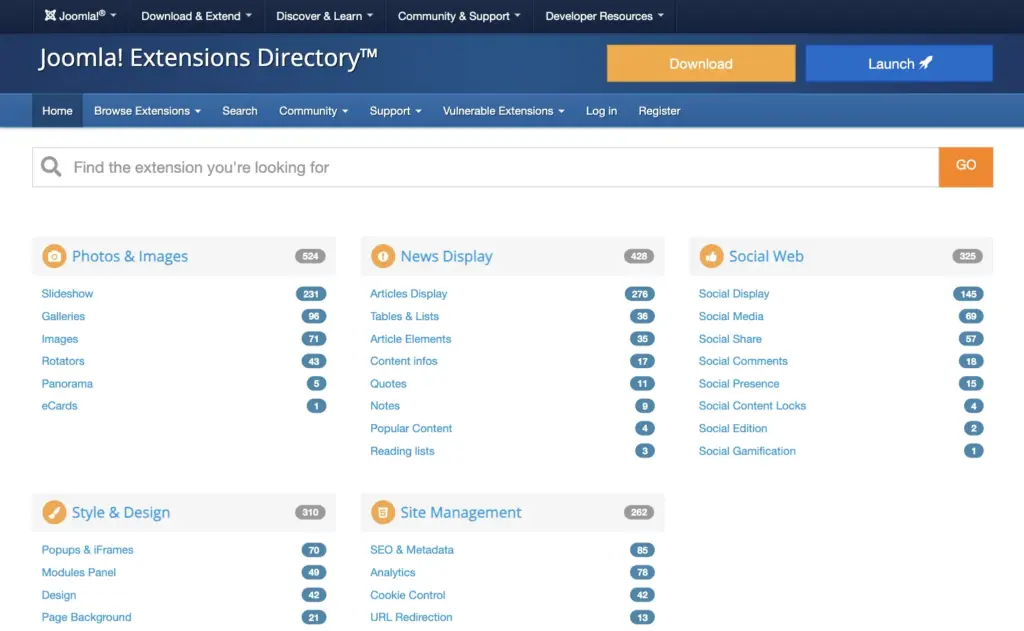Open Articles Display subcategory
Image resolution: width=1024 pixels, height=631 pixels.
coord(408,294)
